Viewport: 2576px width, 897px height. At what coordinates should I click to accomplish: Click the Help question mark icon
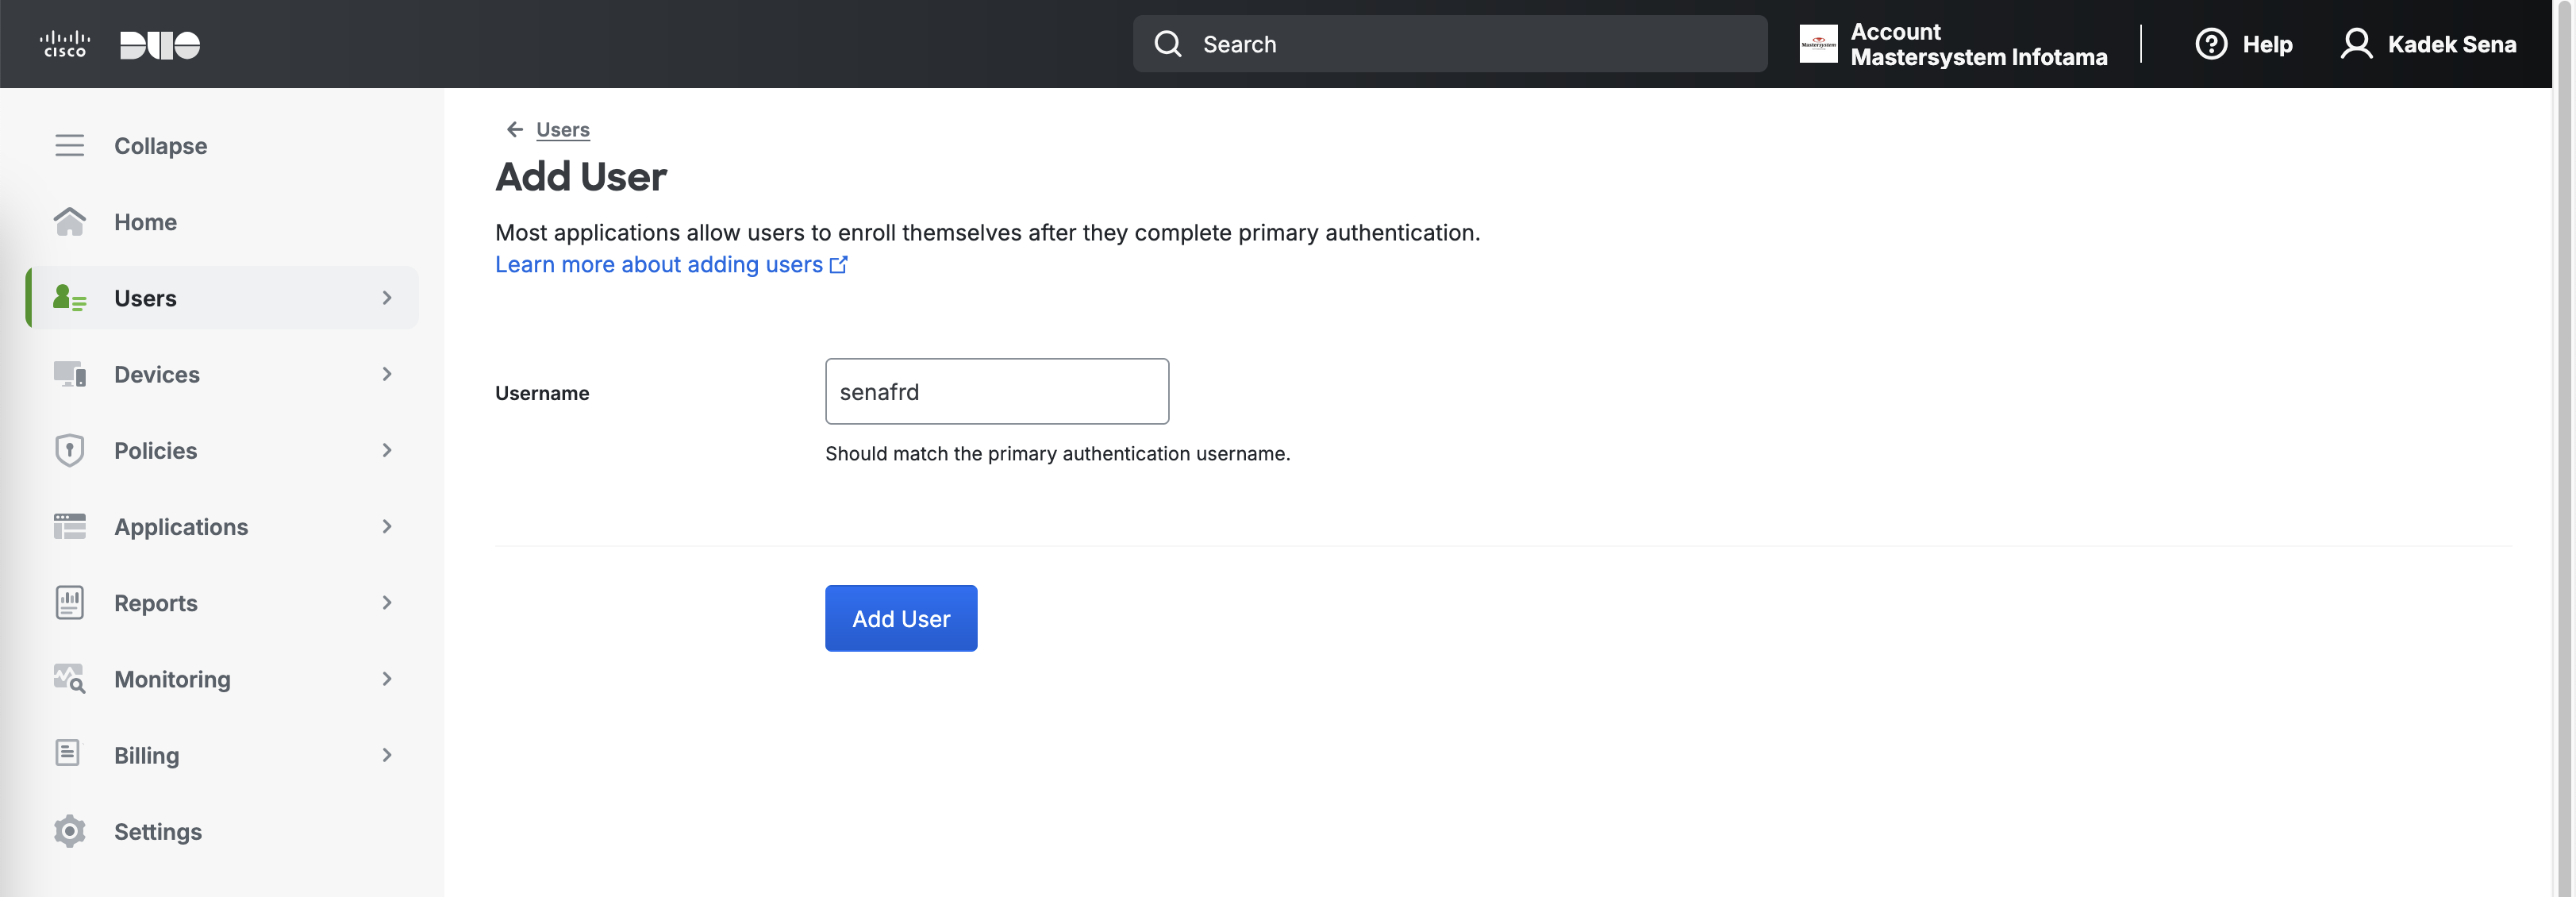tap(2210, 44)
